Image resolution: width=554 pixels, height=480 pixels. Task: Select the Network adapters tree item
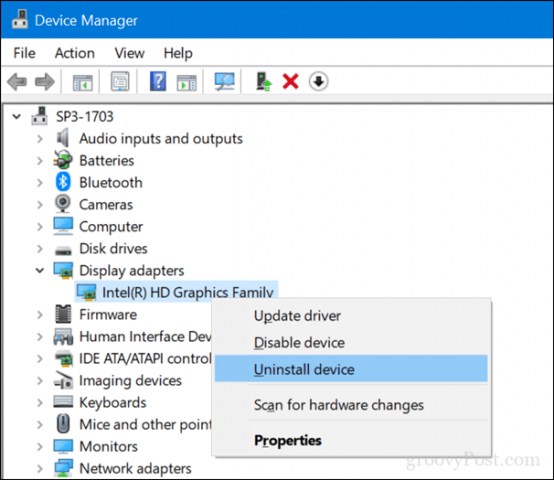(x=135, y=468)
